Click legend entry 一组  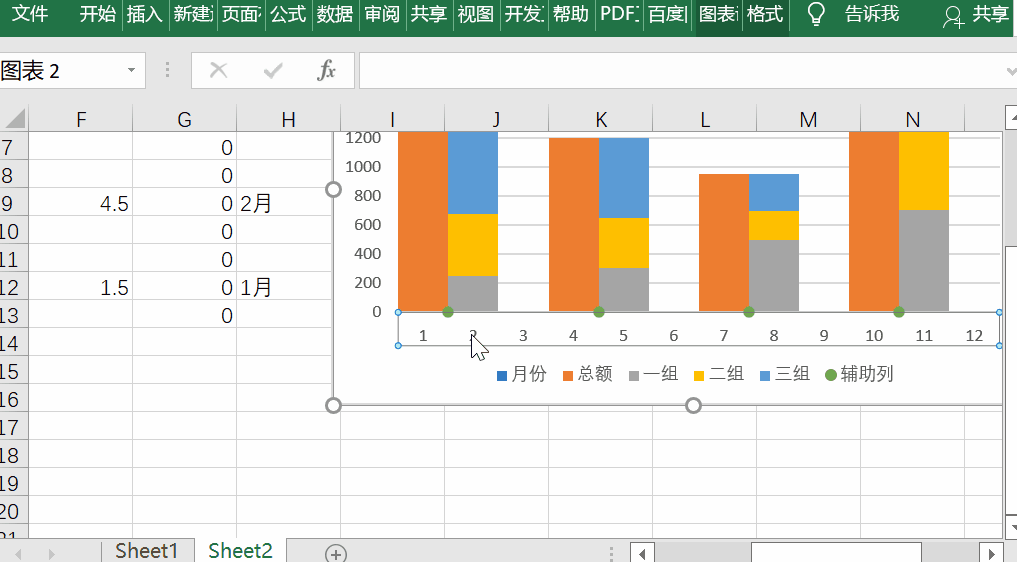point(654,374)
